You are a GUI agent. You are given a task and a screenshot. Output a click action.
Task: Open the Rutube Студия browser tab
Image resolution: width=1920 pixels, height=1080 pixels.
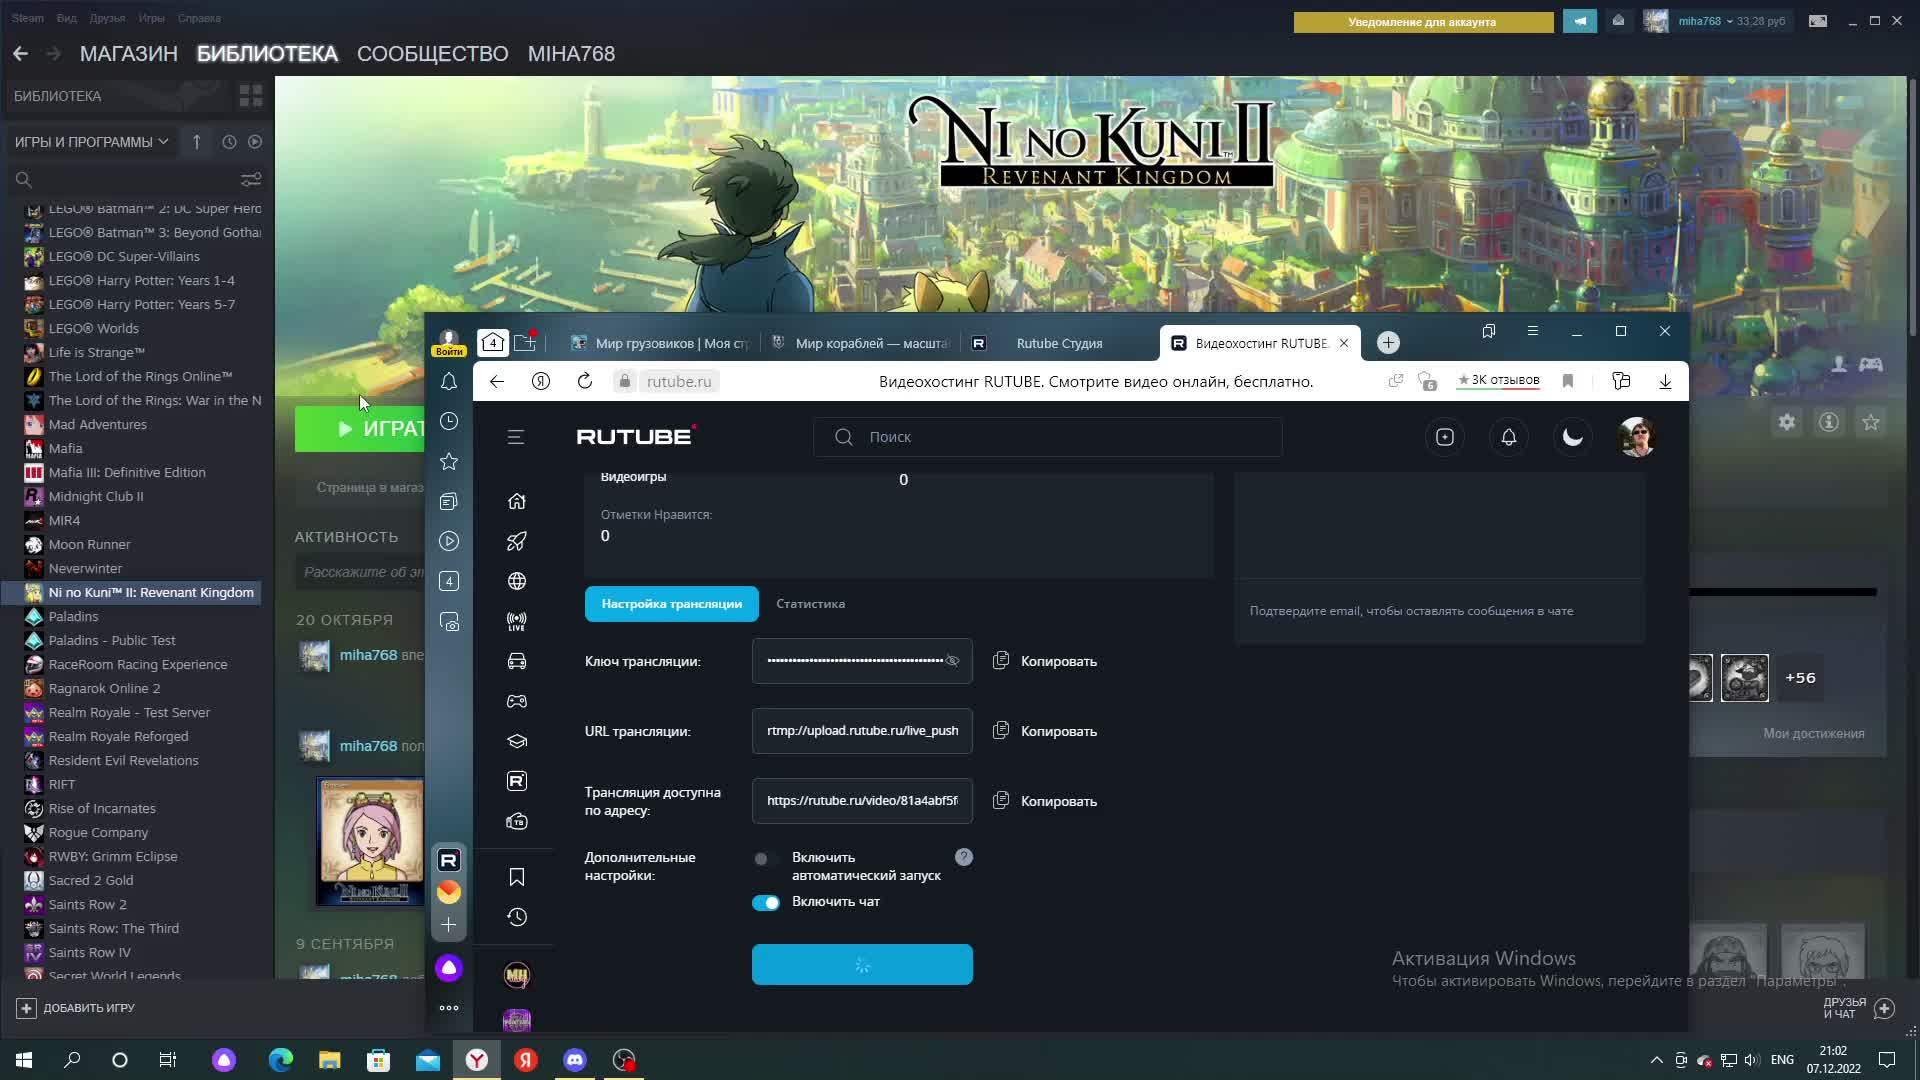(x=1058, y=343)
